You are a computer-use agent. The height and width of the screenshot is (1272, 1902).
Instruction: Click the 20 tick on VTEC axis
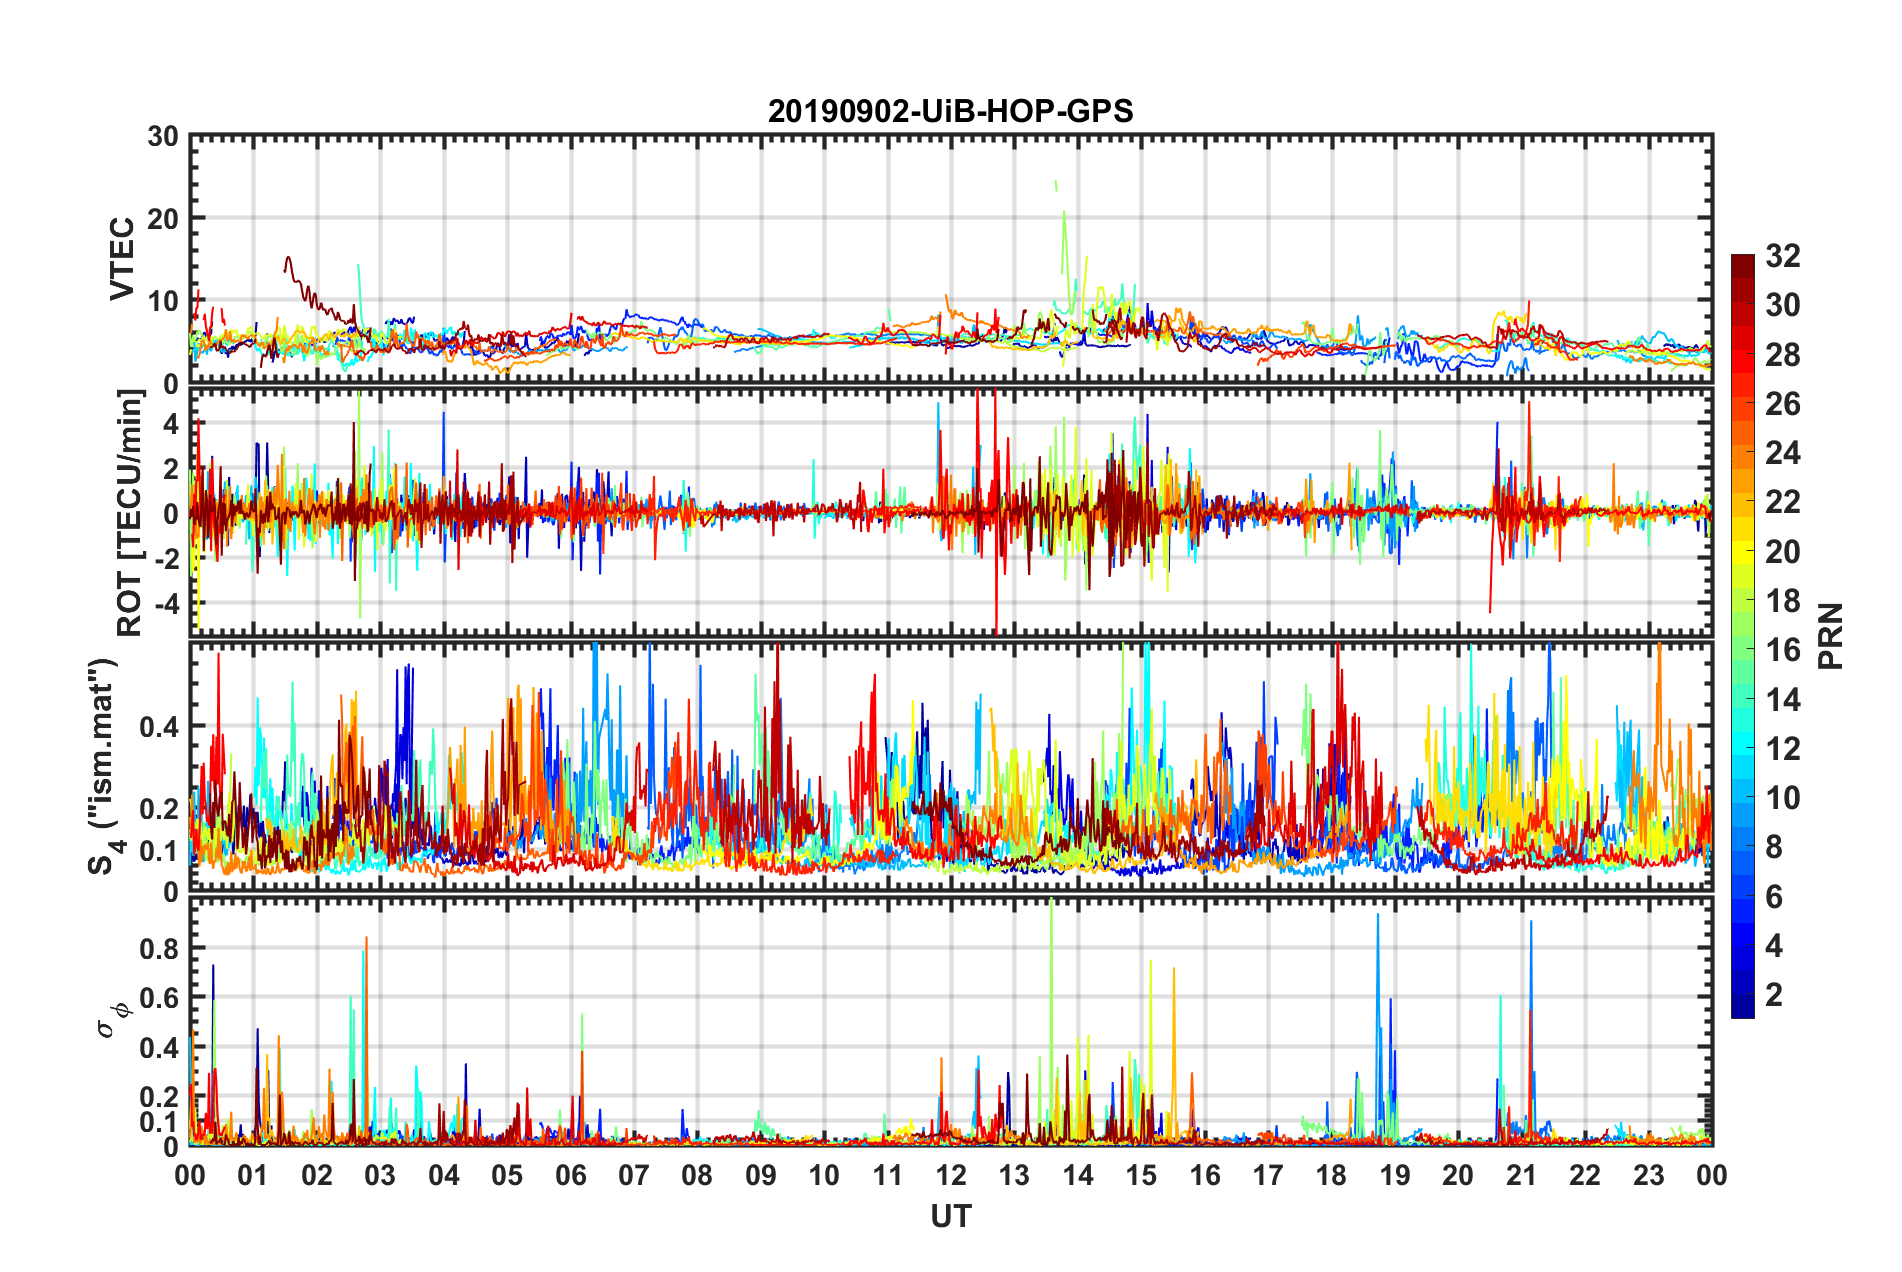click(162, 218)
